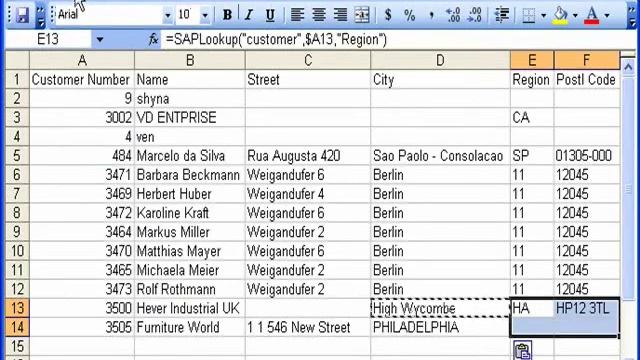Click the Insert Function fx icon

click(x=153, y=40)
